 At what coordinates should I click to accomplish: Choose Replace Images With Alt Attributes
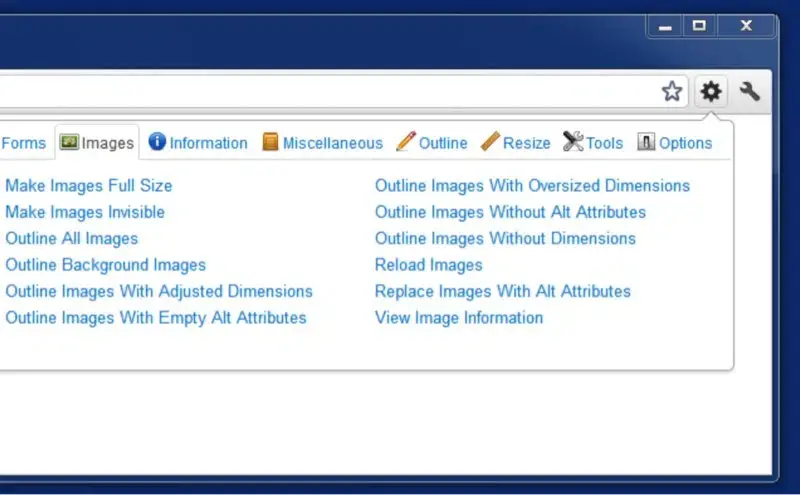click(503, 291)
